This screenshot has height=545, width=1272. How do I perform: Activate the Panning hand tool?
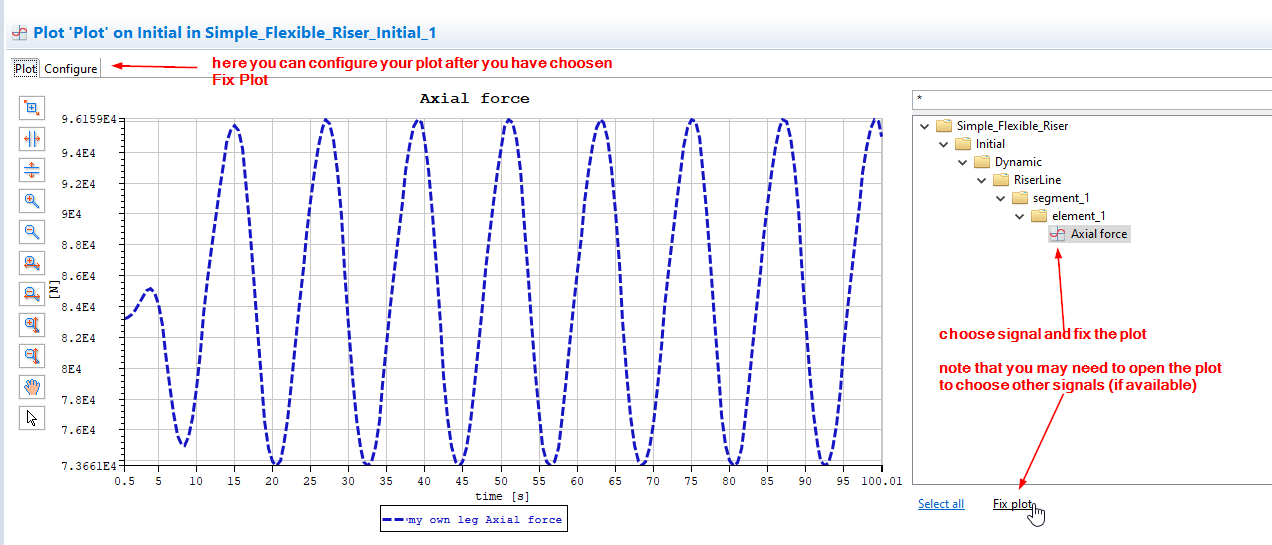coord(32,387)
